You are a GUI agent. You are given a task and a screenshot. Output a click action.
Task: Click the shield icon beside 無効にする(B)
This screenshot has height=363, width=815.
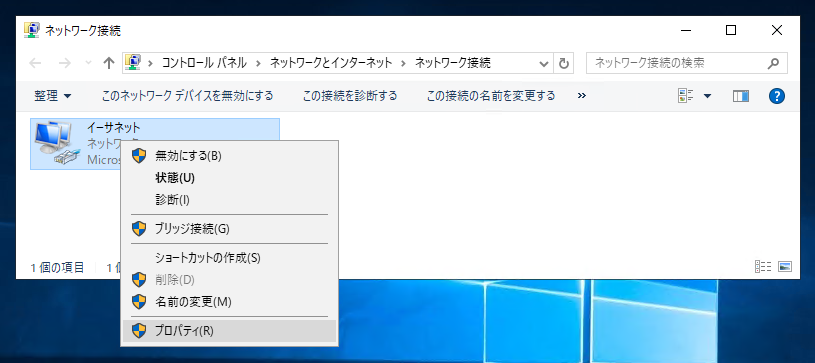(x=139, y=155)
